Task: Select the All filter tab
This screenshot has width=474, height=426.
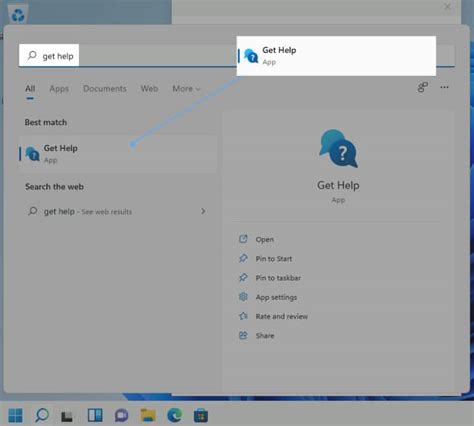Action: click(x=30, y=89)
